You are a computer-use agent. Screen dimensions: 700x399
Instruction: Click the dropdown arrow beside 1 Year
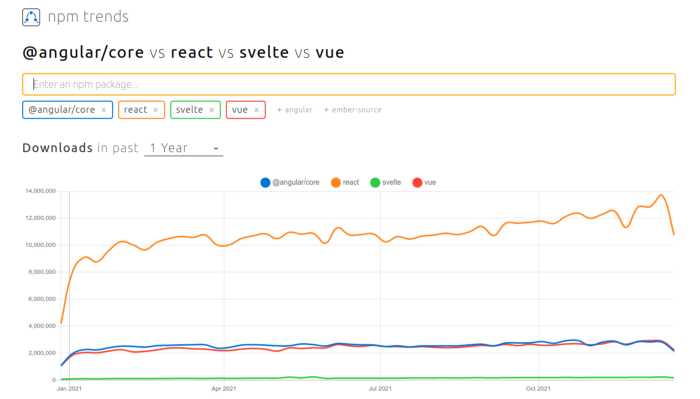click(216, 149)
